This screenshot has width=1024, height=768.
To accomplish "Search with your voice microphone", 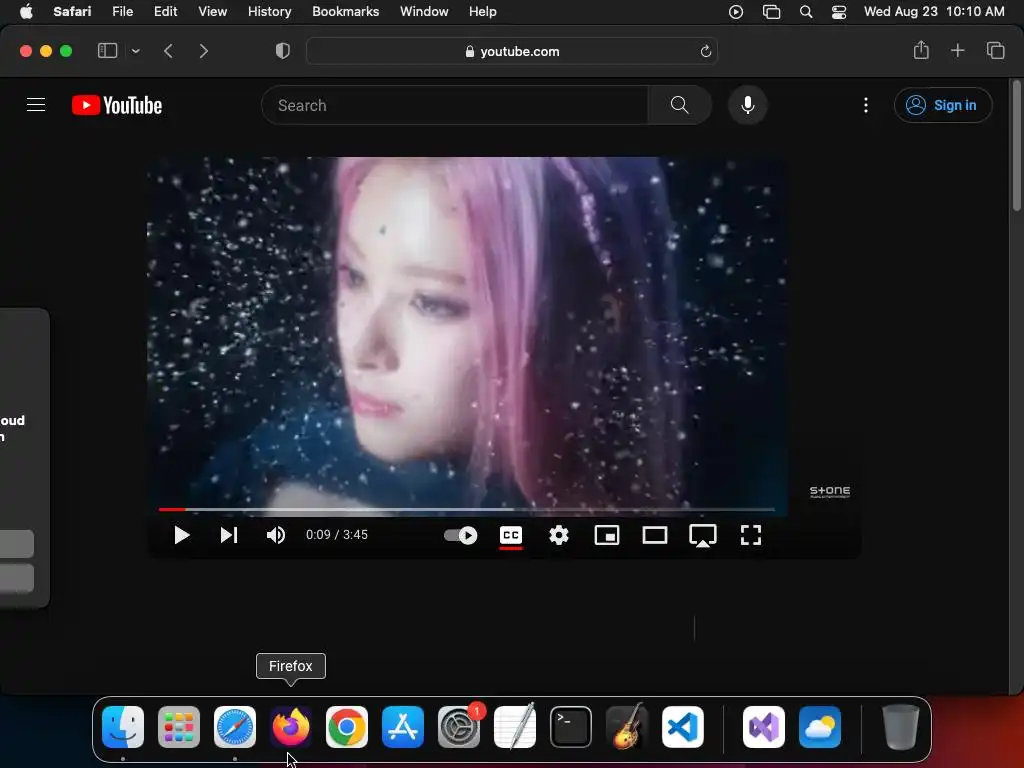I will (x=748, y=105).
